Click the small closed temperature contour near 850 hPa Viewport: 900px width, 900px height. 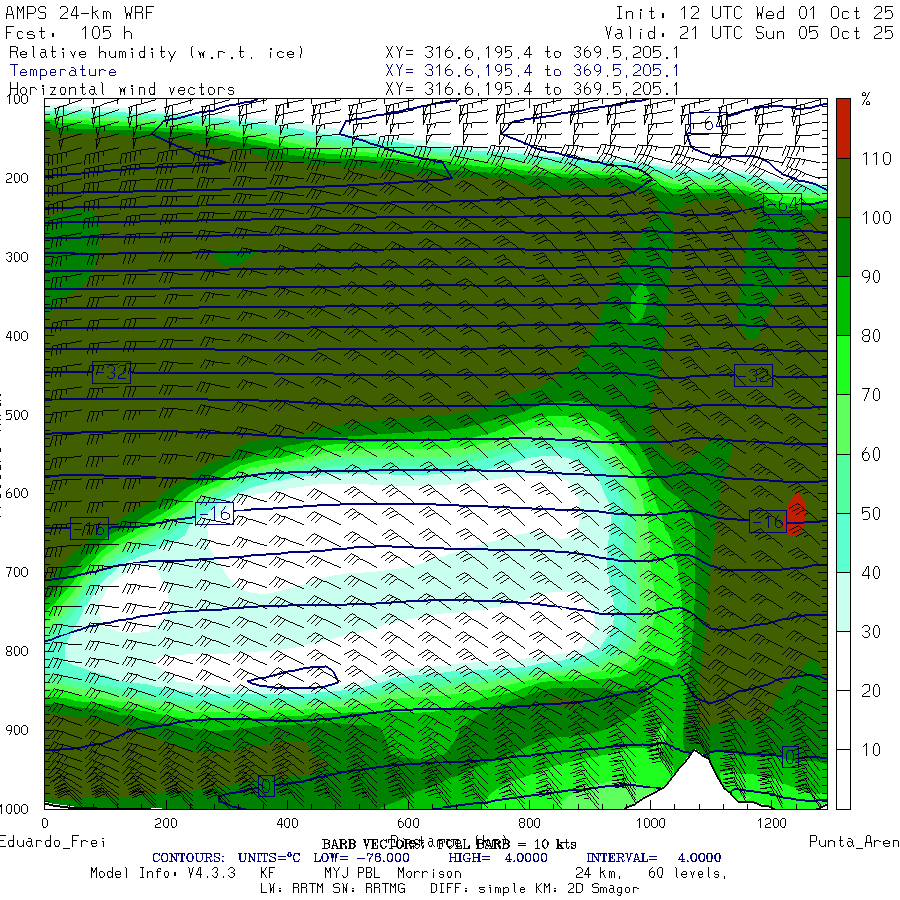point(293,677)
